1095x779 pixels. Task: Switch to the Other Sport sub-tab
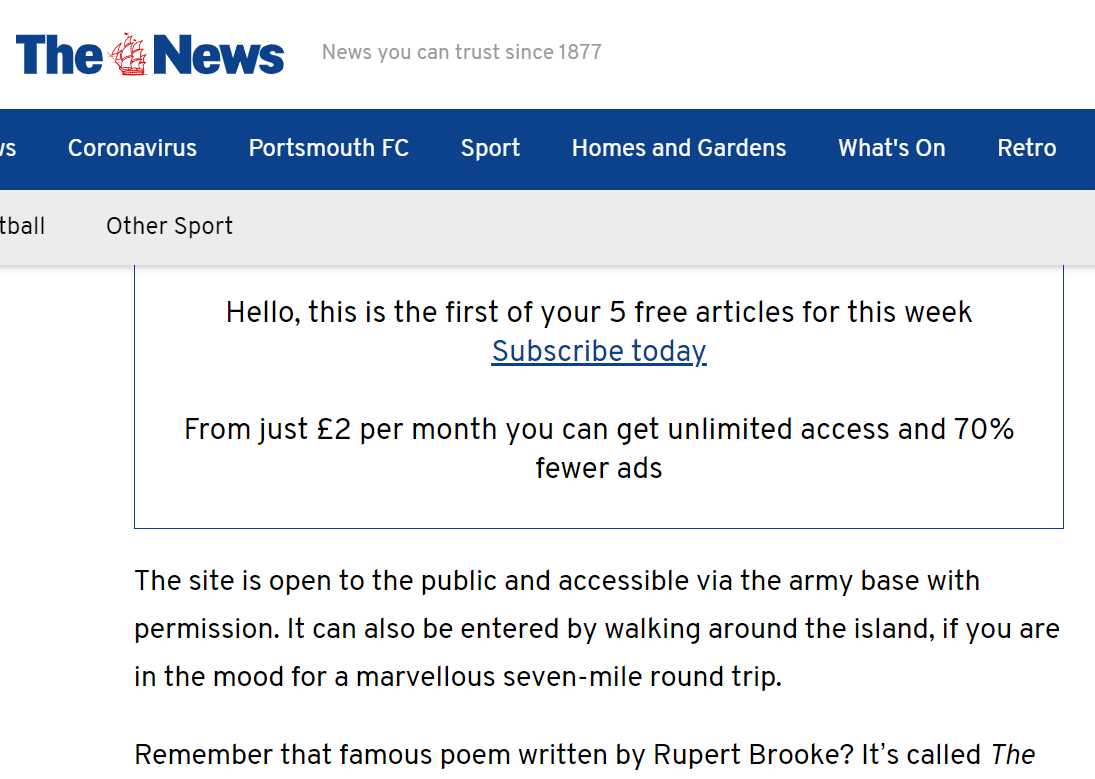pos(169,226)
